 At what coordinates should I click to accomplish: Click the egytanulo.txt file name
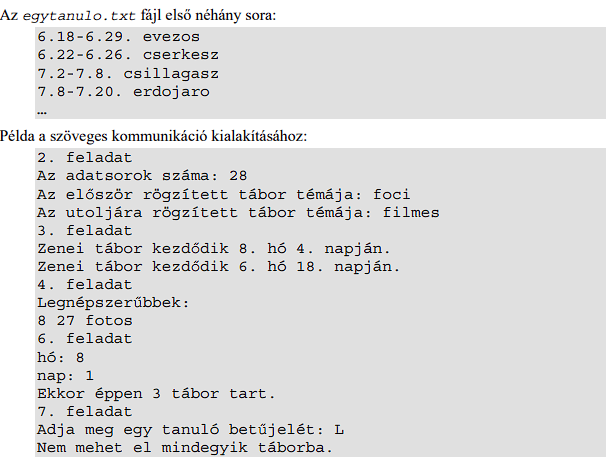coord(79,16)
